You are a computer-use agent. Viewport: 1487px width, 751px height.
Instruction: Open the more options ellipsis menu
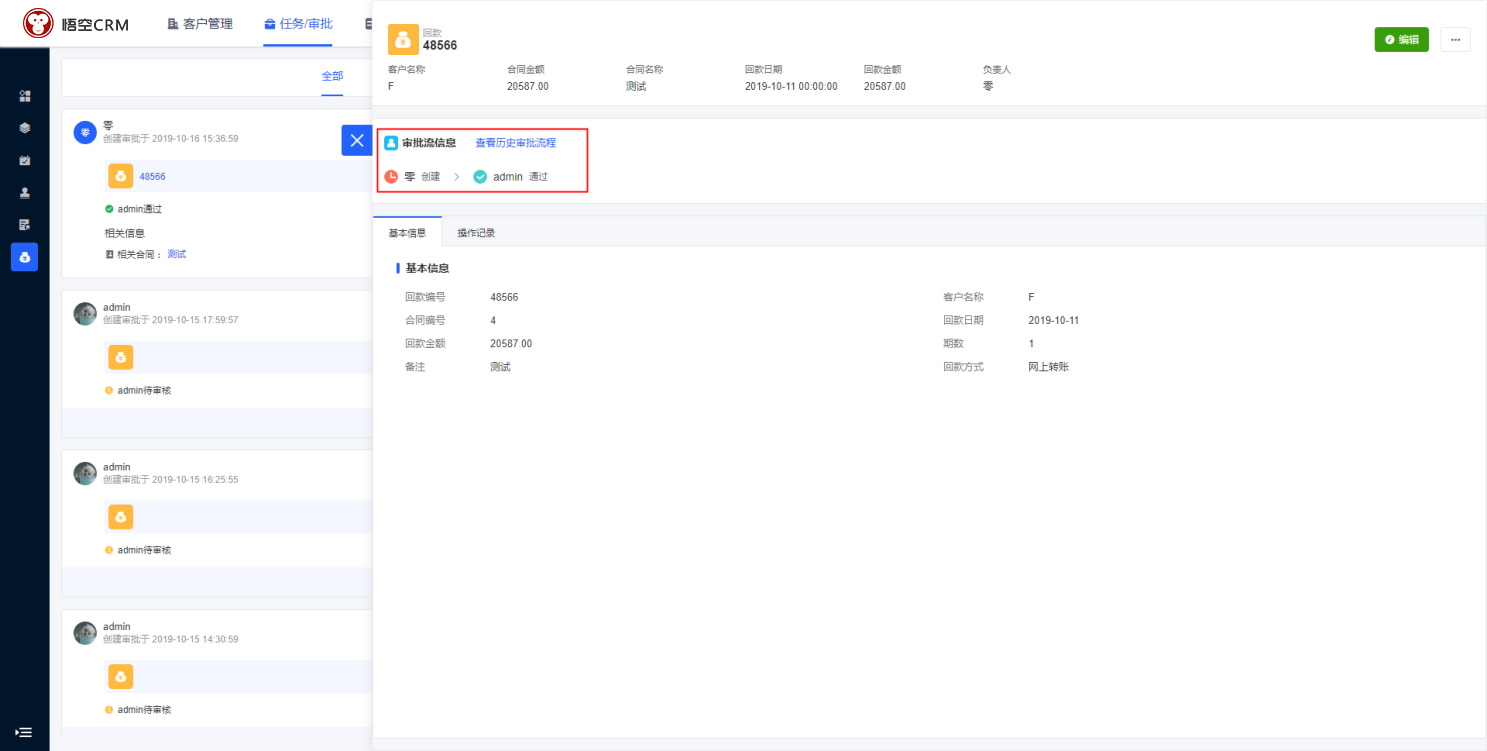pyautogui.click(x=1455, y=40)
